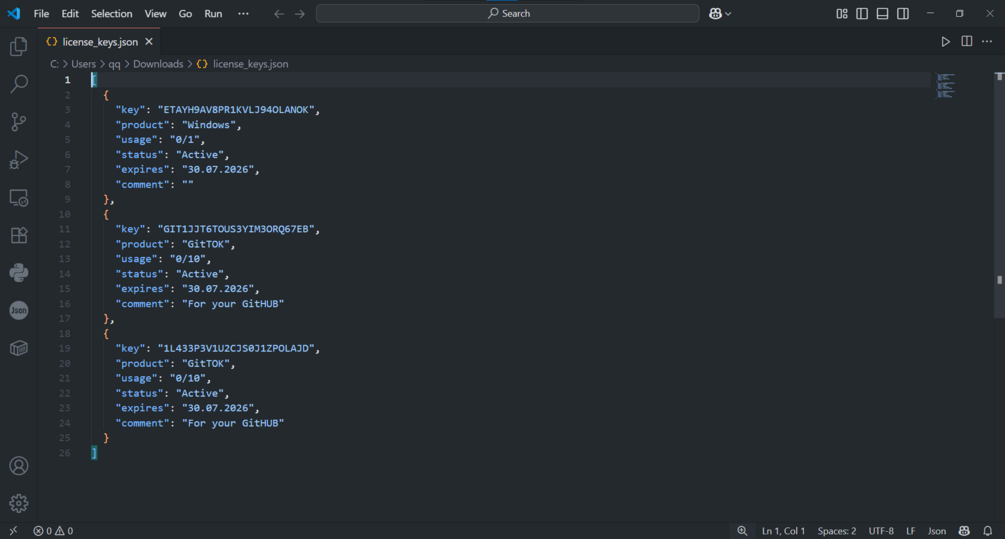Click the zoom magnifier in status bar
The image size is (1005, 539).
pos(742,531)
